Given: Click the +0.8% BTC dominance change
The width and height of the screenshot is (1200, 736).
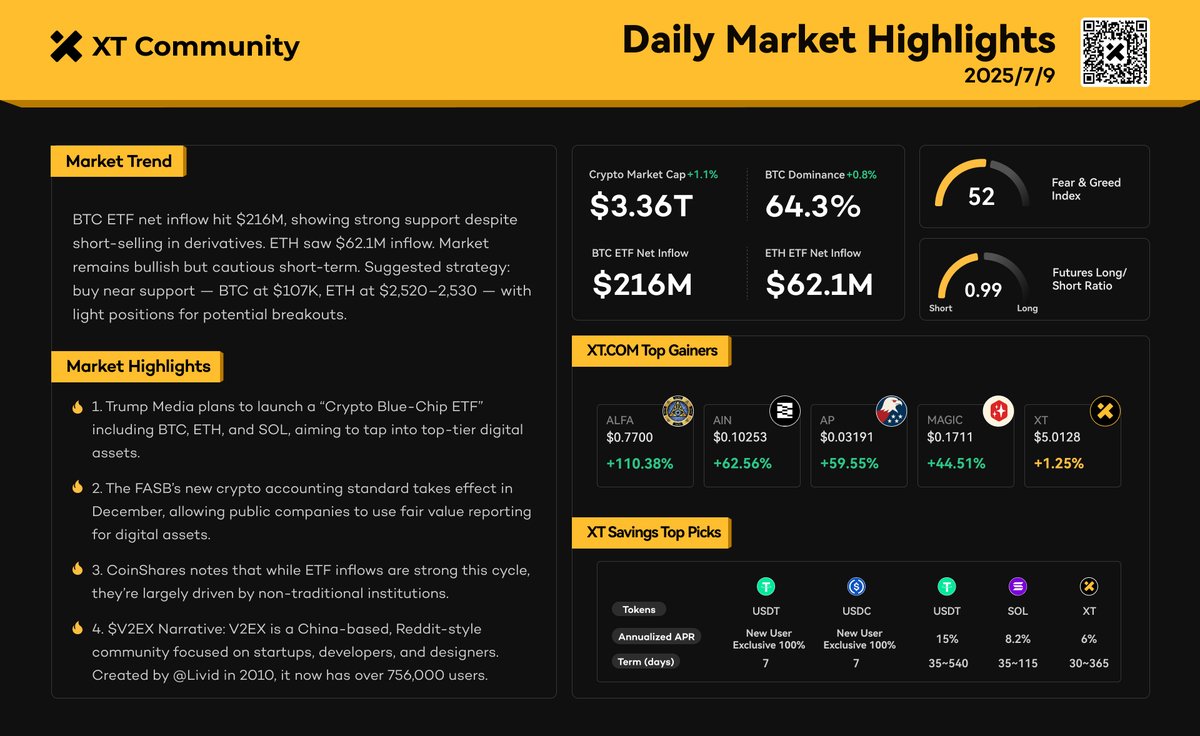Looking at the screenshot, I should click(861, 174).
